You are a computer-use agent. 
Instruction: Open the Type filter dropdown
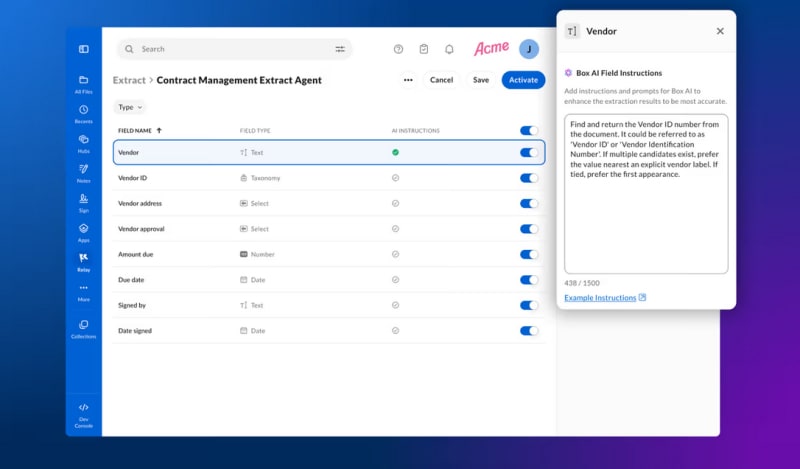(130, 107)
